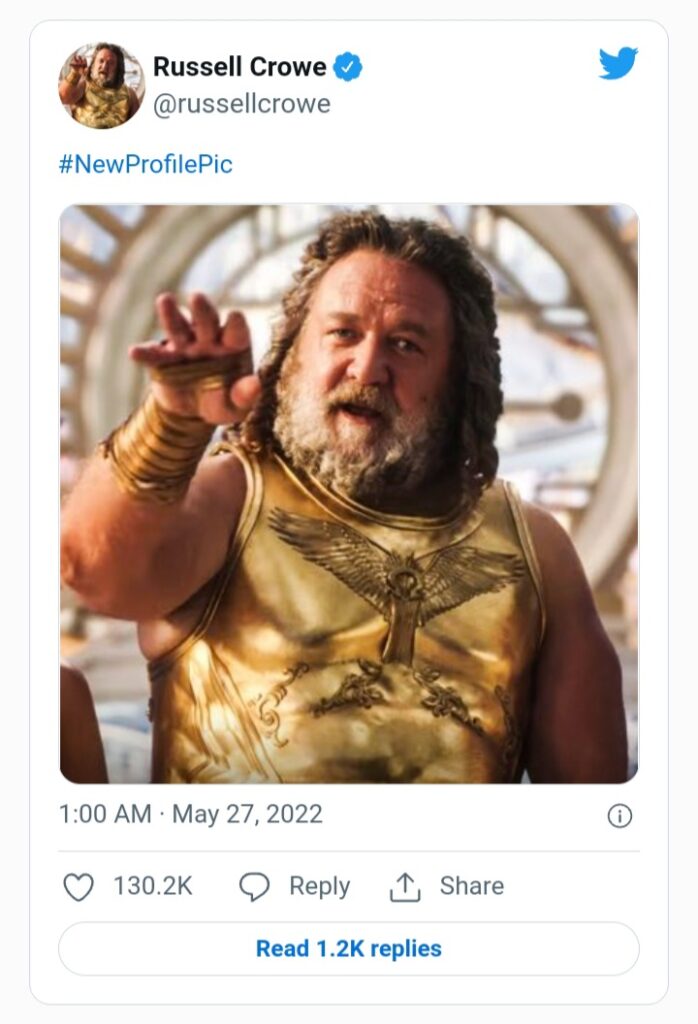Open the tweet info circle icon

620,816
